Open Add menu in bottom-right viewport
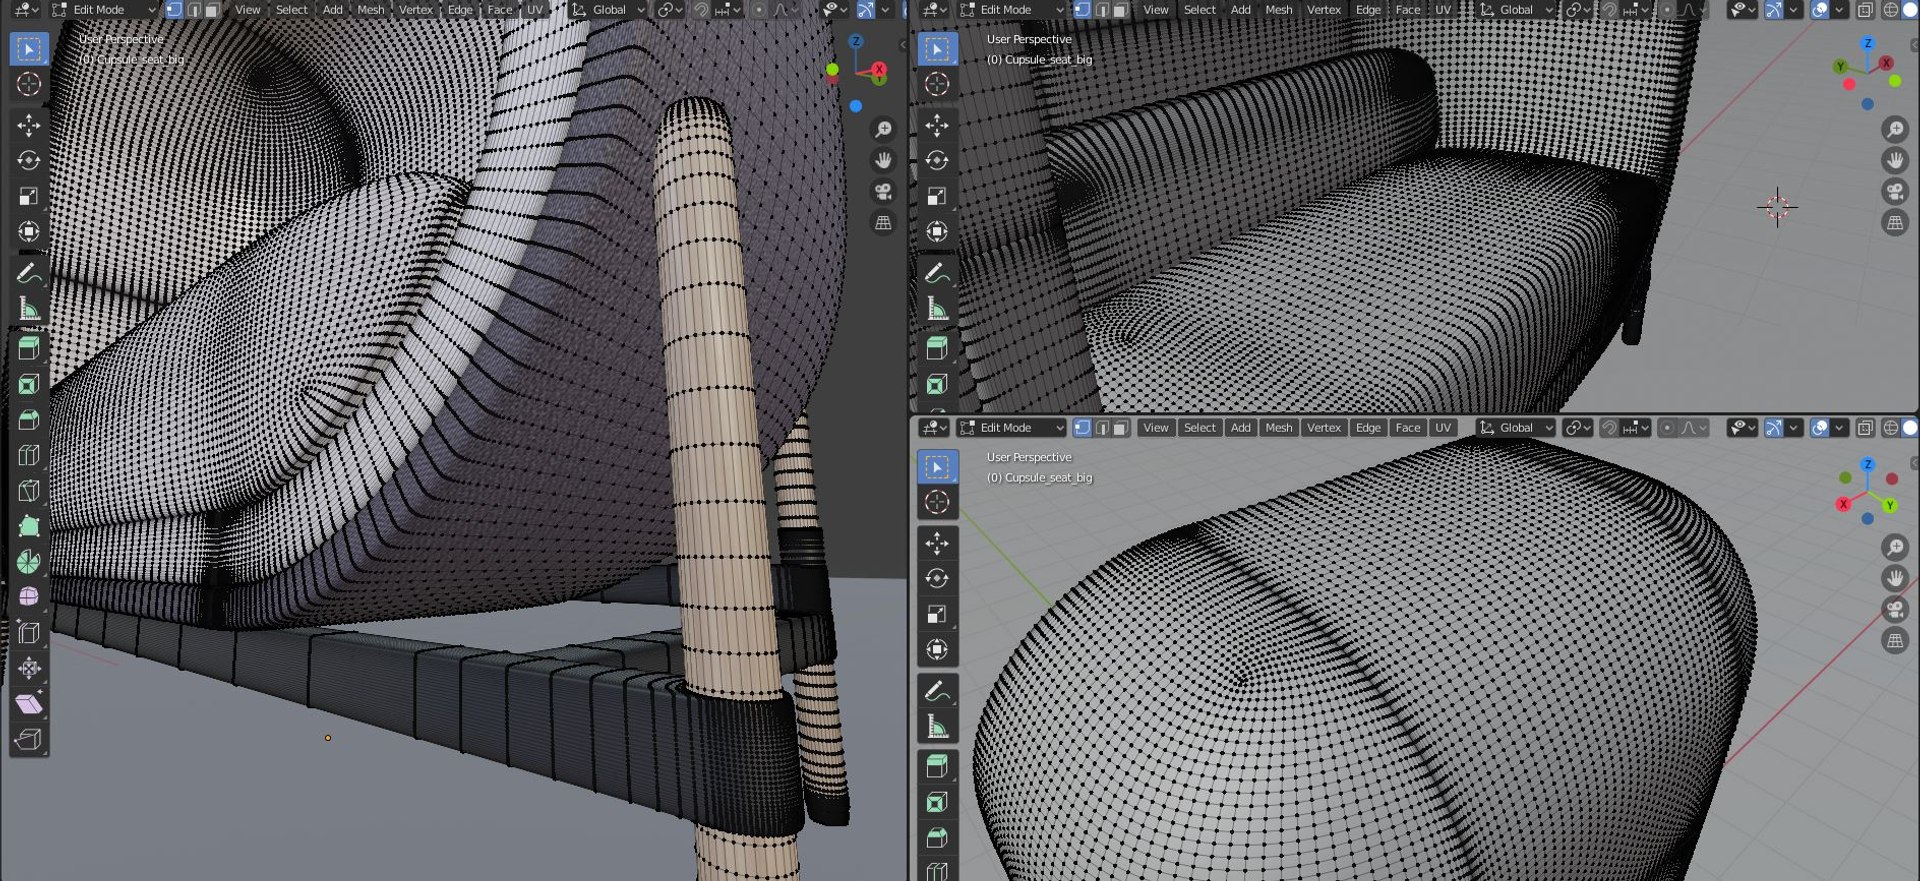This screenshot has height=881, width=1920. 1241,428
